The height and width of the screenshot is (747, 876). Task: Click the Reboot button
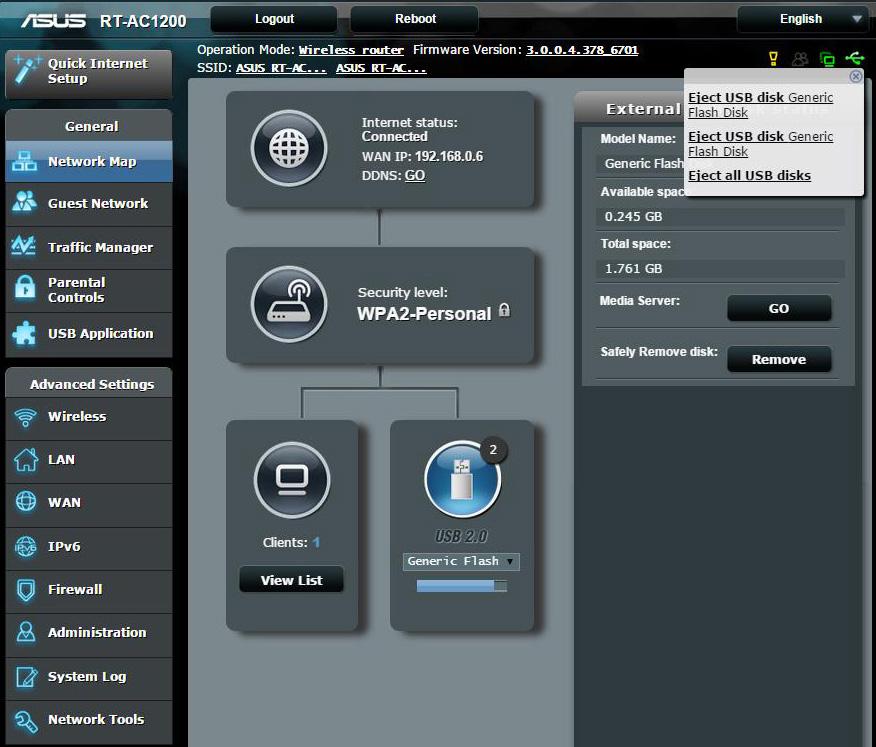click(415, 19)
